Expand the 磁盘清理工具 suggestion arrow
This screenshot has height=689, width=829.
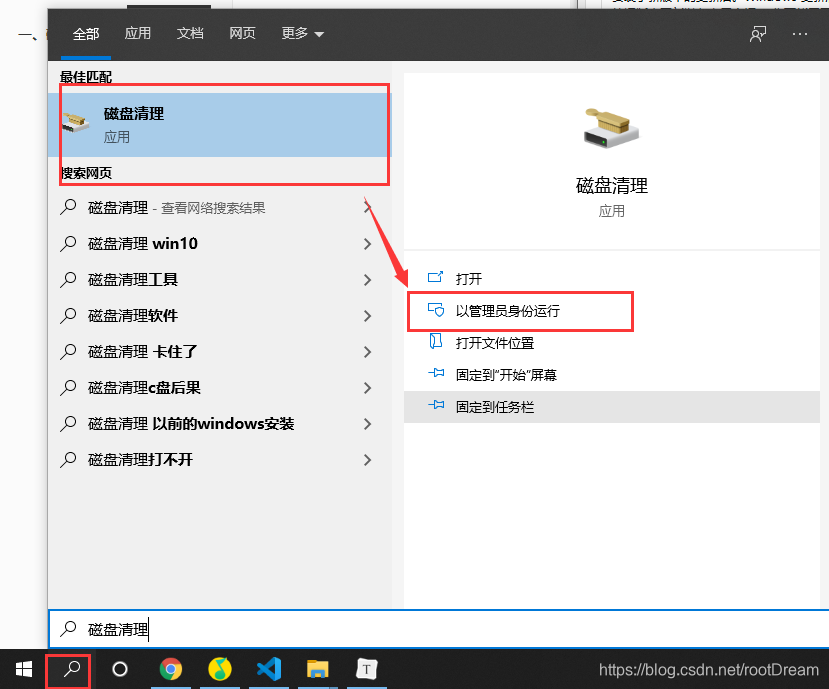369,279
